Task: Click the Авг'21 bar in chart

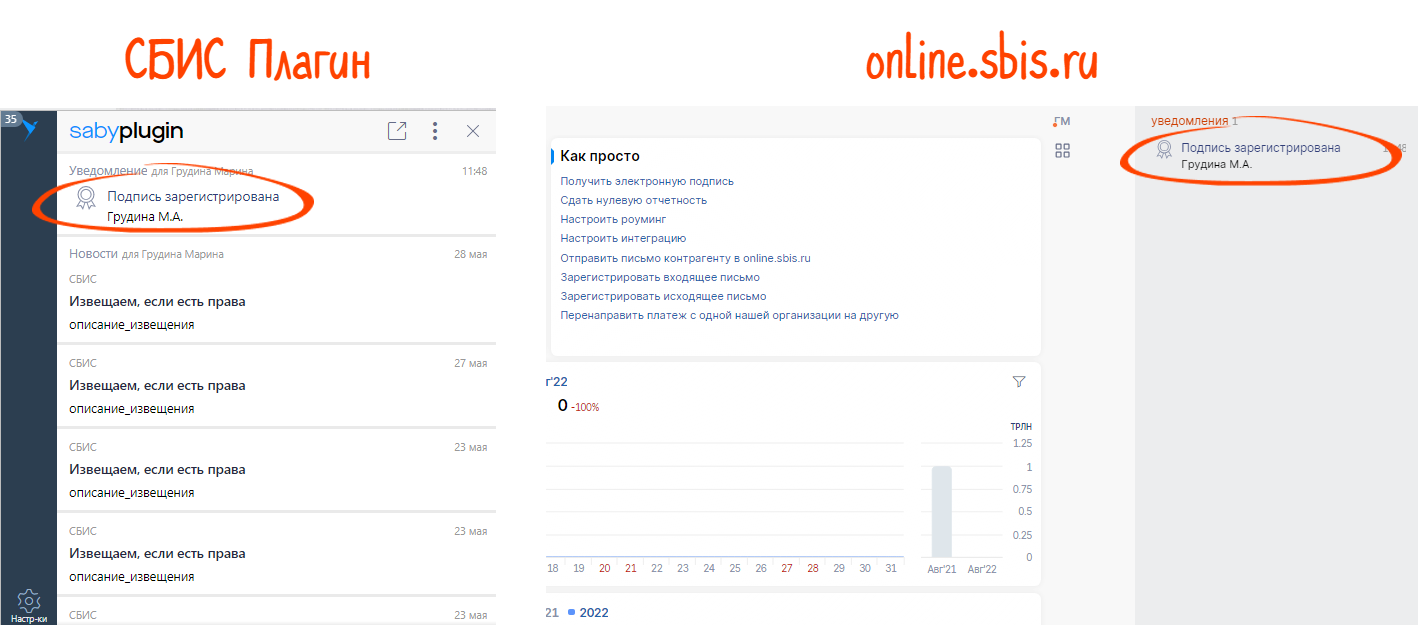Action: click(941, 511)
